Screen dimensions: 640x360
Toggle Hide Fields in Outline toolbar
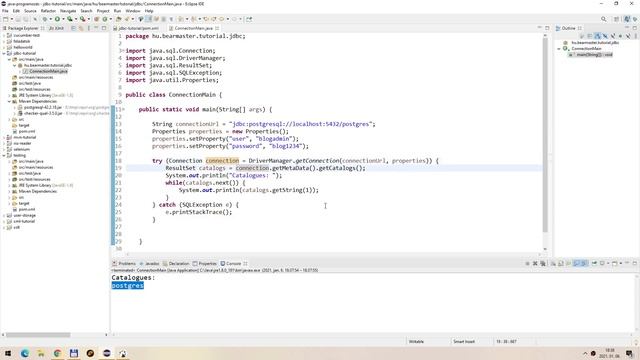coord(605,36)
